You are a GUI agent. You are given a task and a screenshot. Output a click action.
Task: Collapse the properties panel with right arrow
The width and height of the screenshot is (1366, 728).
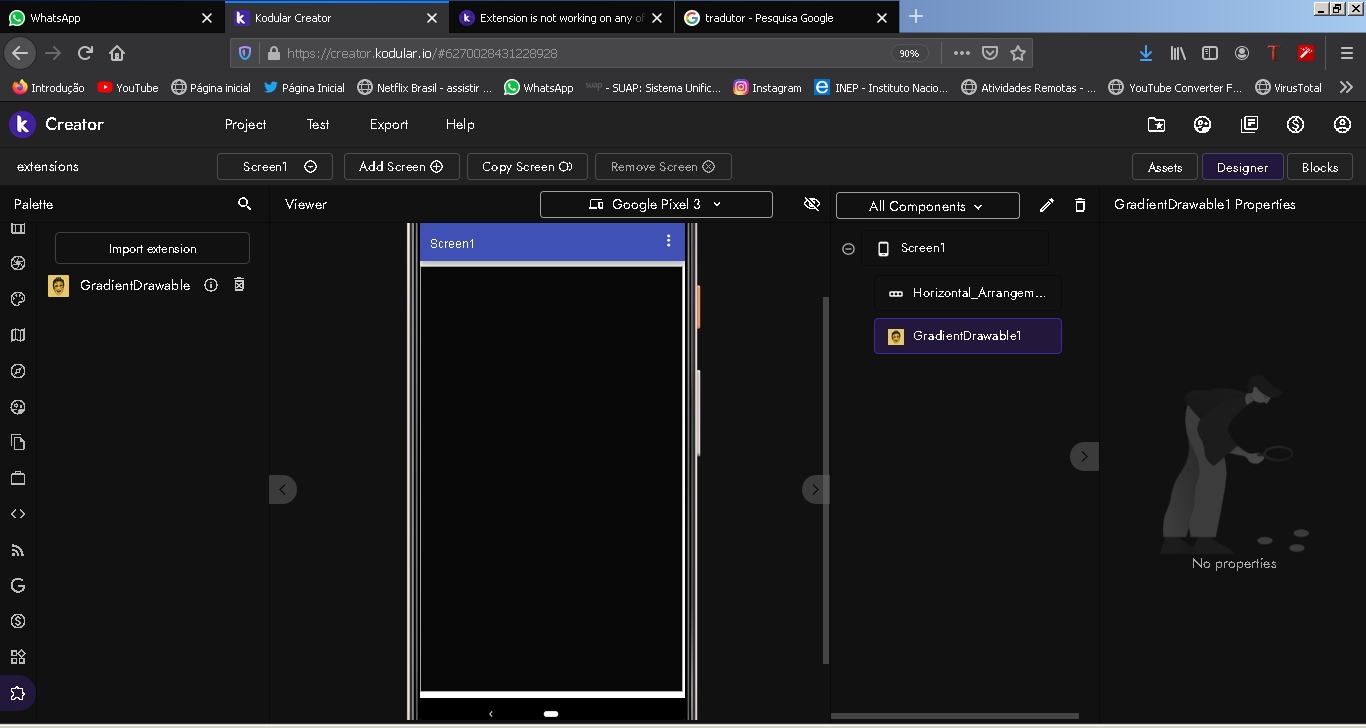coord(1084,456)
